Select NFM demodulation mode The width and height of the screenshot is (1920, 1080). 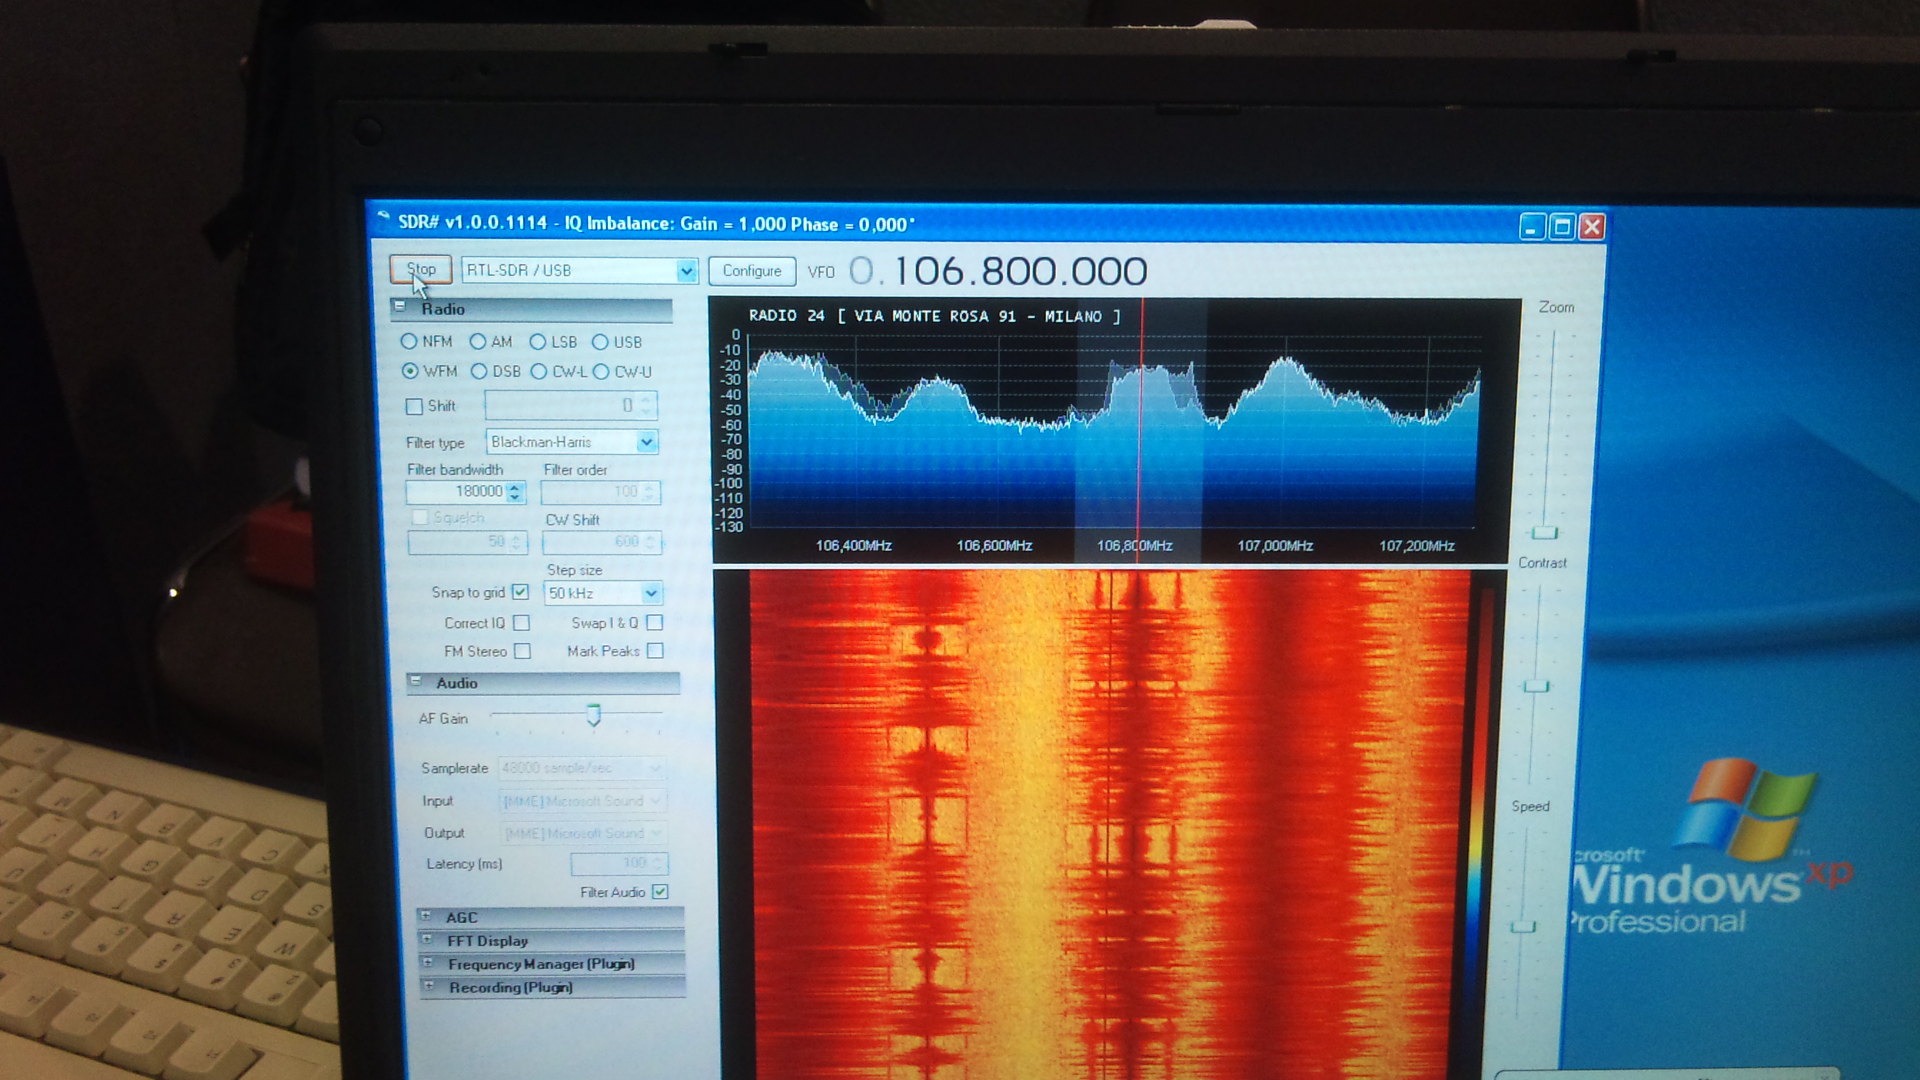pos(408,341)
